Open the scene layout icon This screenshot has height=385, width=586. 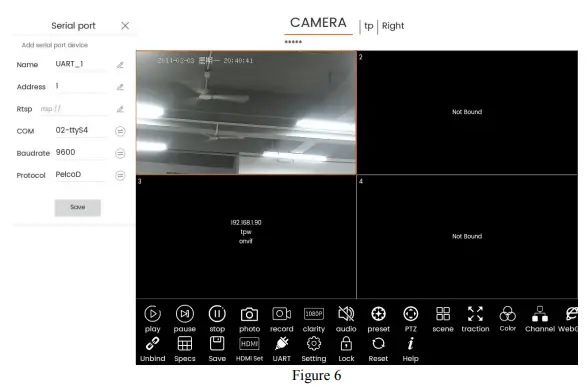tap(443, 314)
